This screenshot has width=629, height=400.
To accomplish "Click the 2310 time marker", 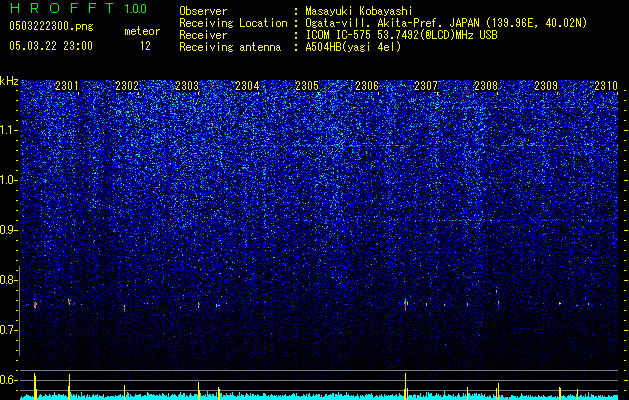I will 606,86.
